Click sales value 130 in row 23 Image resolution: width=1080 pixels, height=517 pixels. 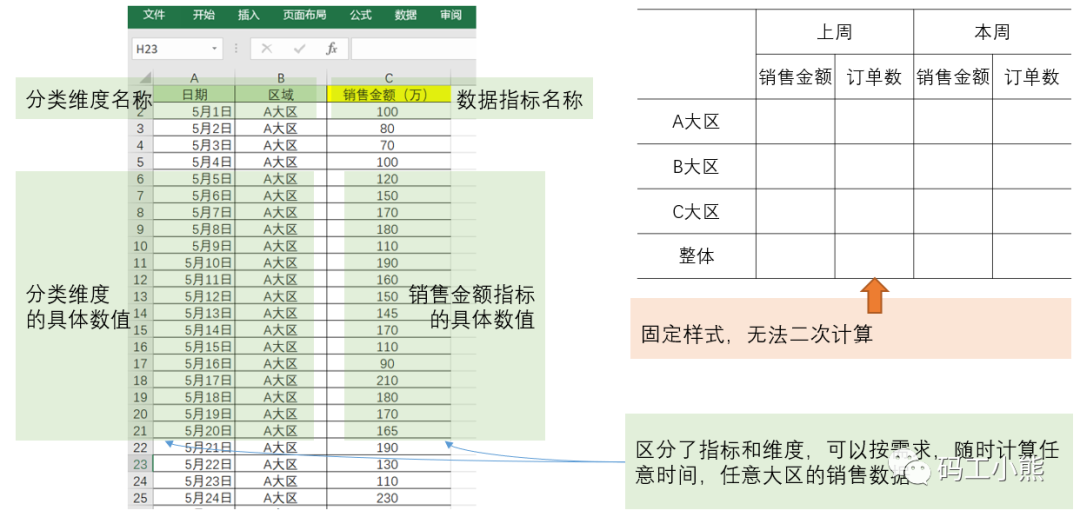[x=389, y=464]
